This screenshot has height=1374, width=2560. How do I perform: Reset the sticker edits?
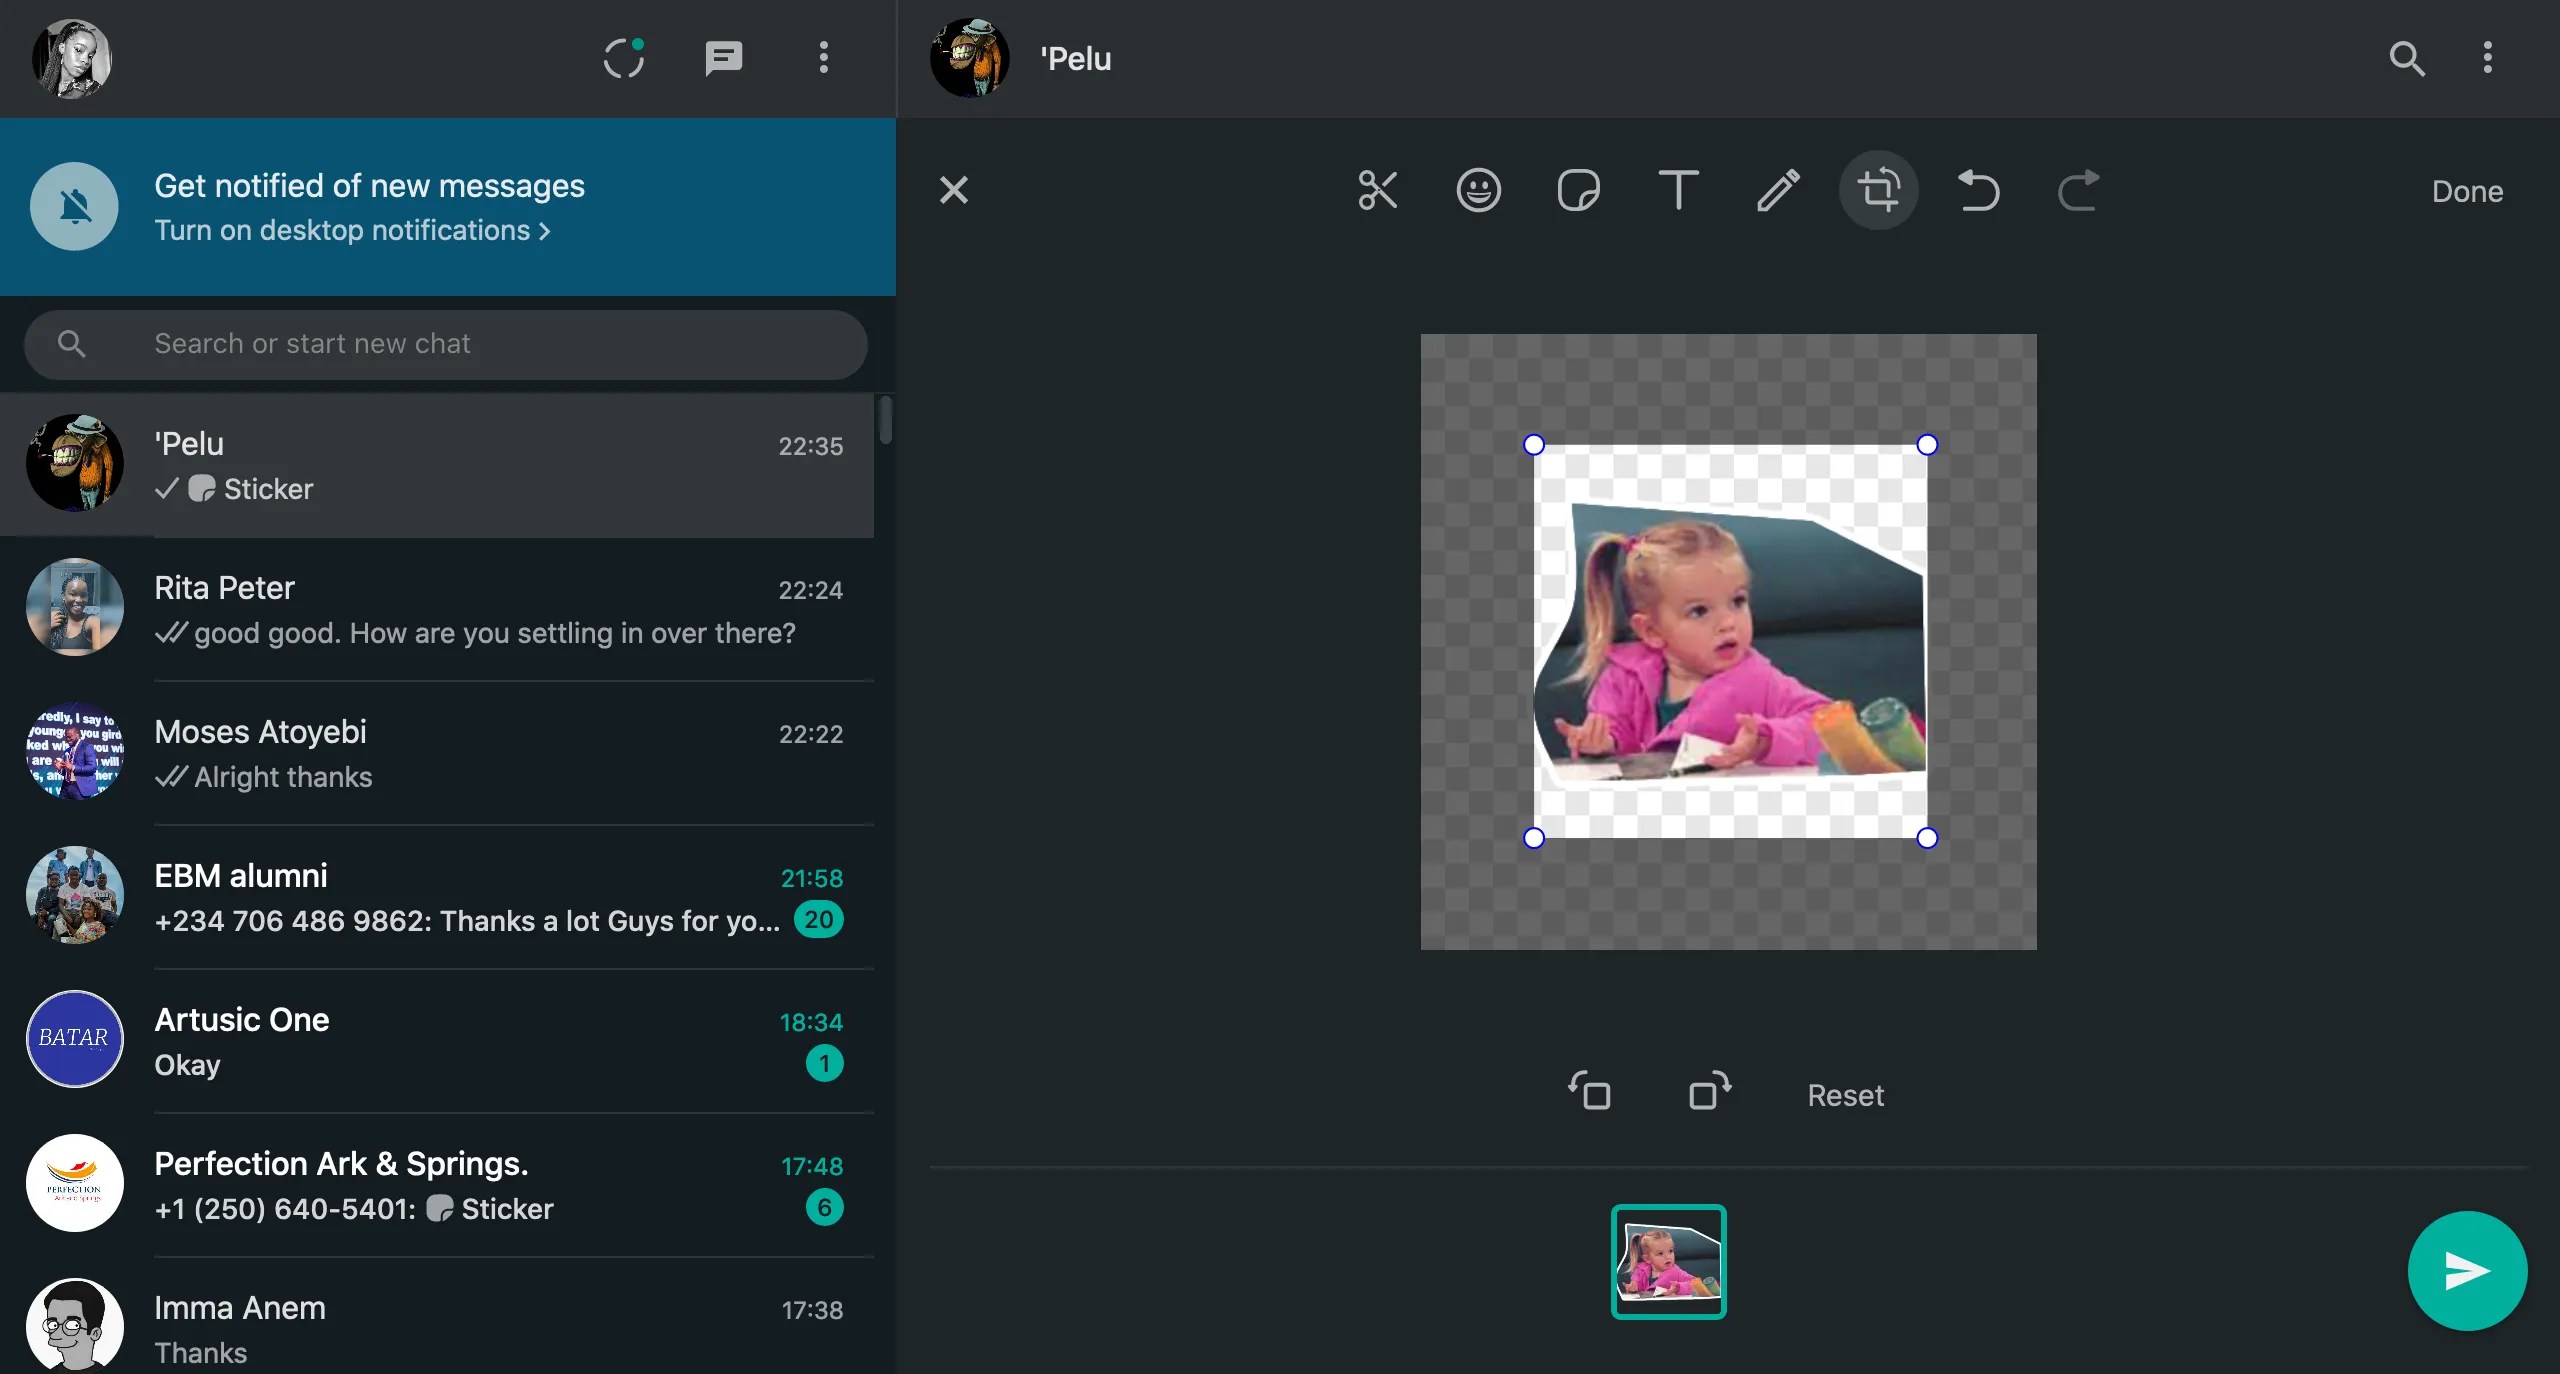[1845, 1094]
